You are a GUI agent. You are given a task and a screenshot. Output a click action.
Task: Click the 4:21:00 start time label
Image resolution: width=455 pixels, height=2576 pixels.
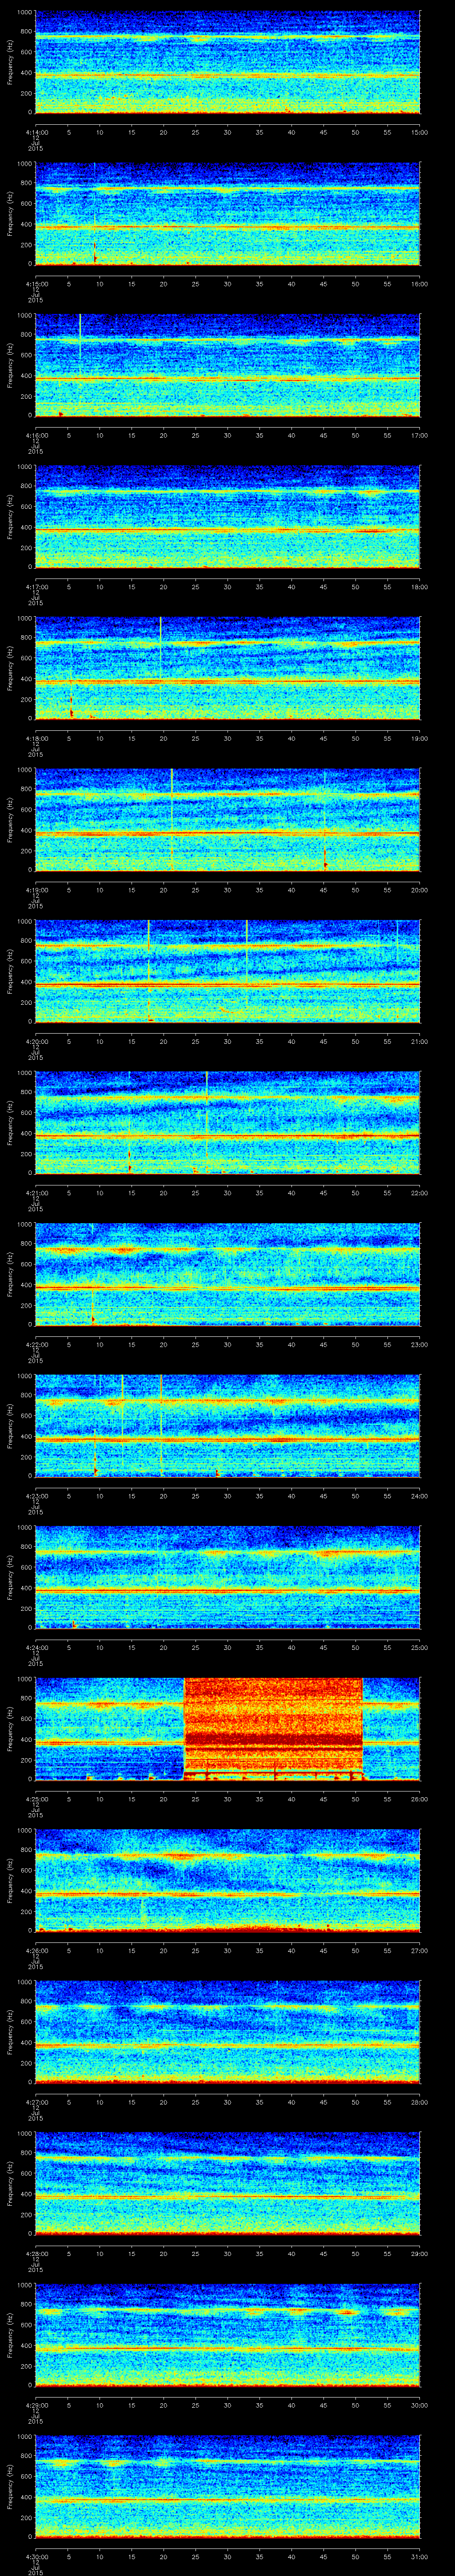[x=36, y=1192]
